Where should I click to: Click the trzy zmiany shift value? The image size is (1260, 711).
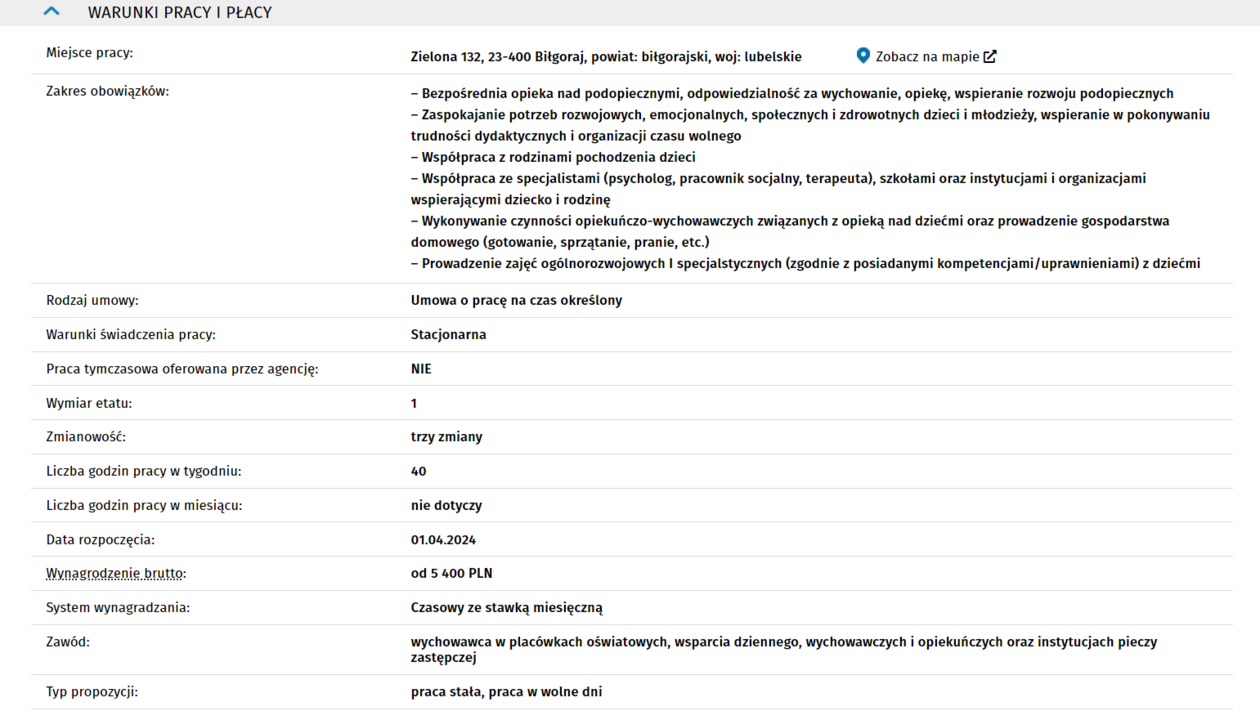point(446,437)
